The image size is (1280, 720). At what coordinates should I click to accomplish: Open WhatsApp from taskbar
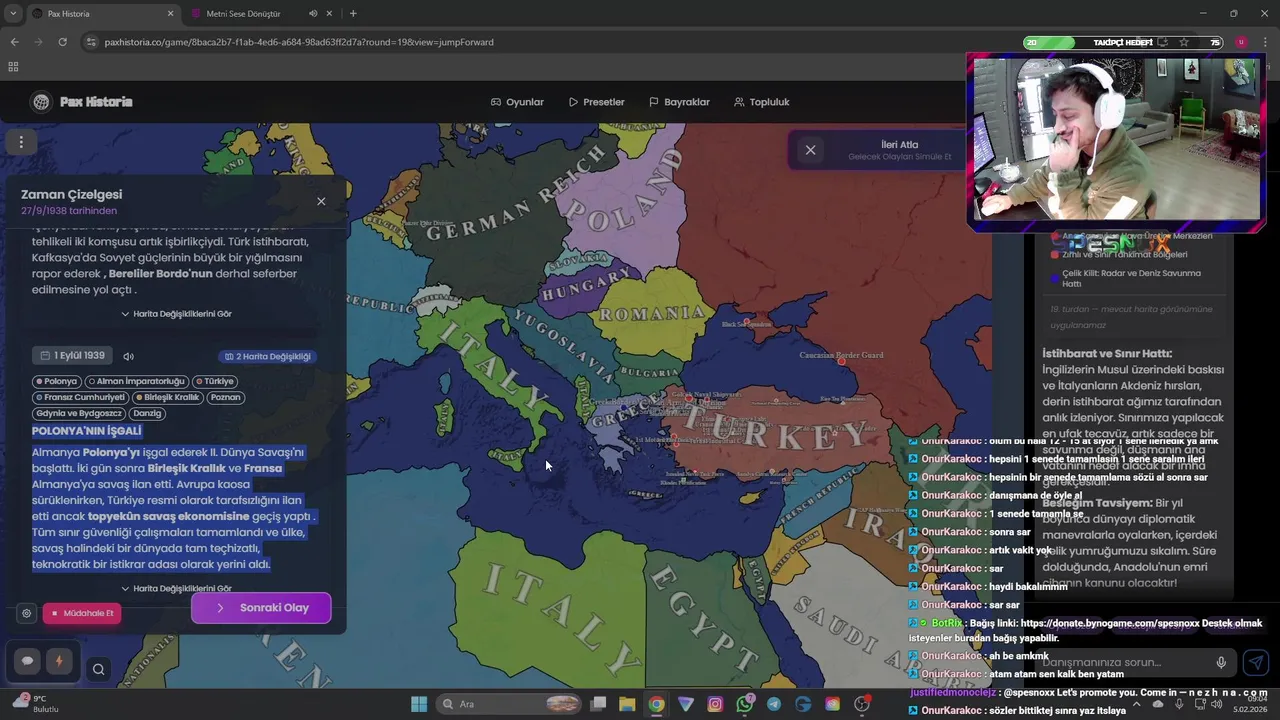(x=745, y=704)
